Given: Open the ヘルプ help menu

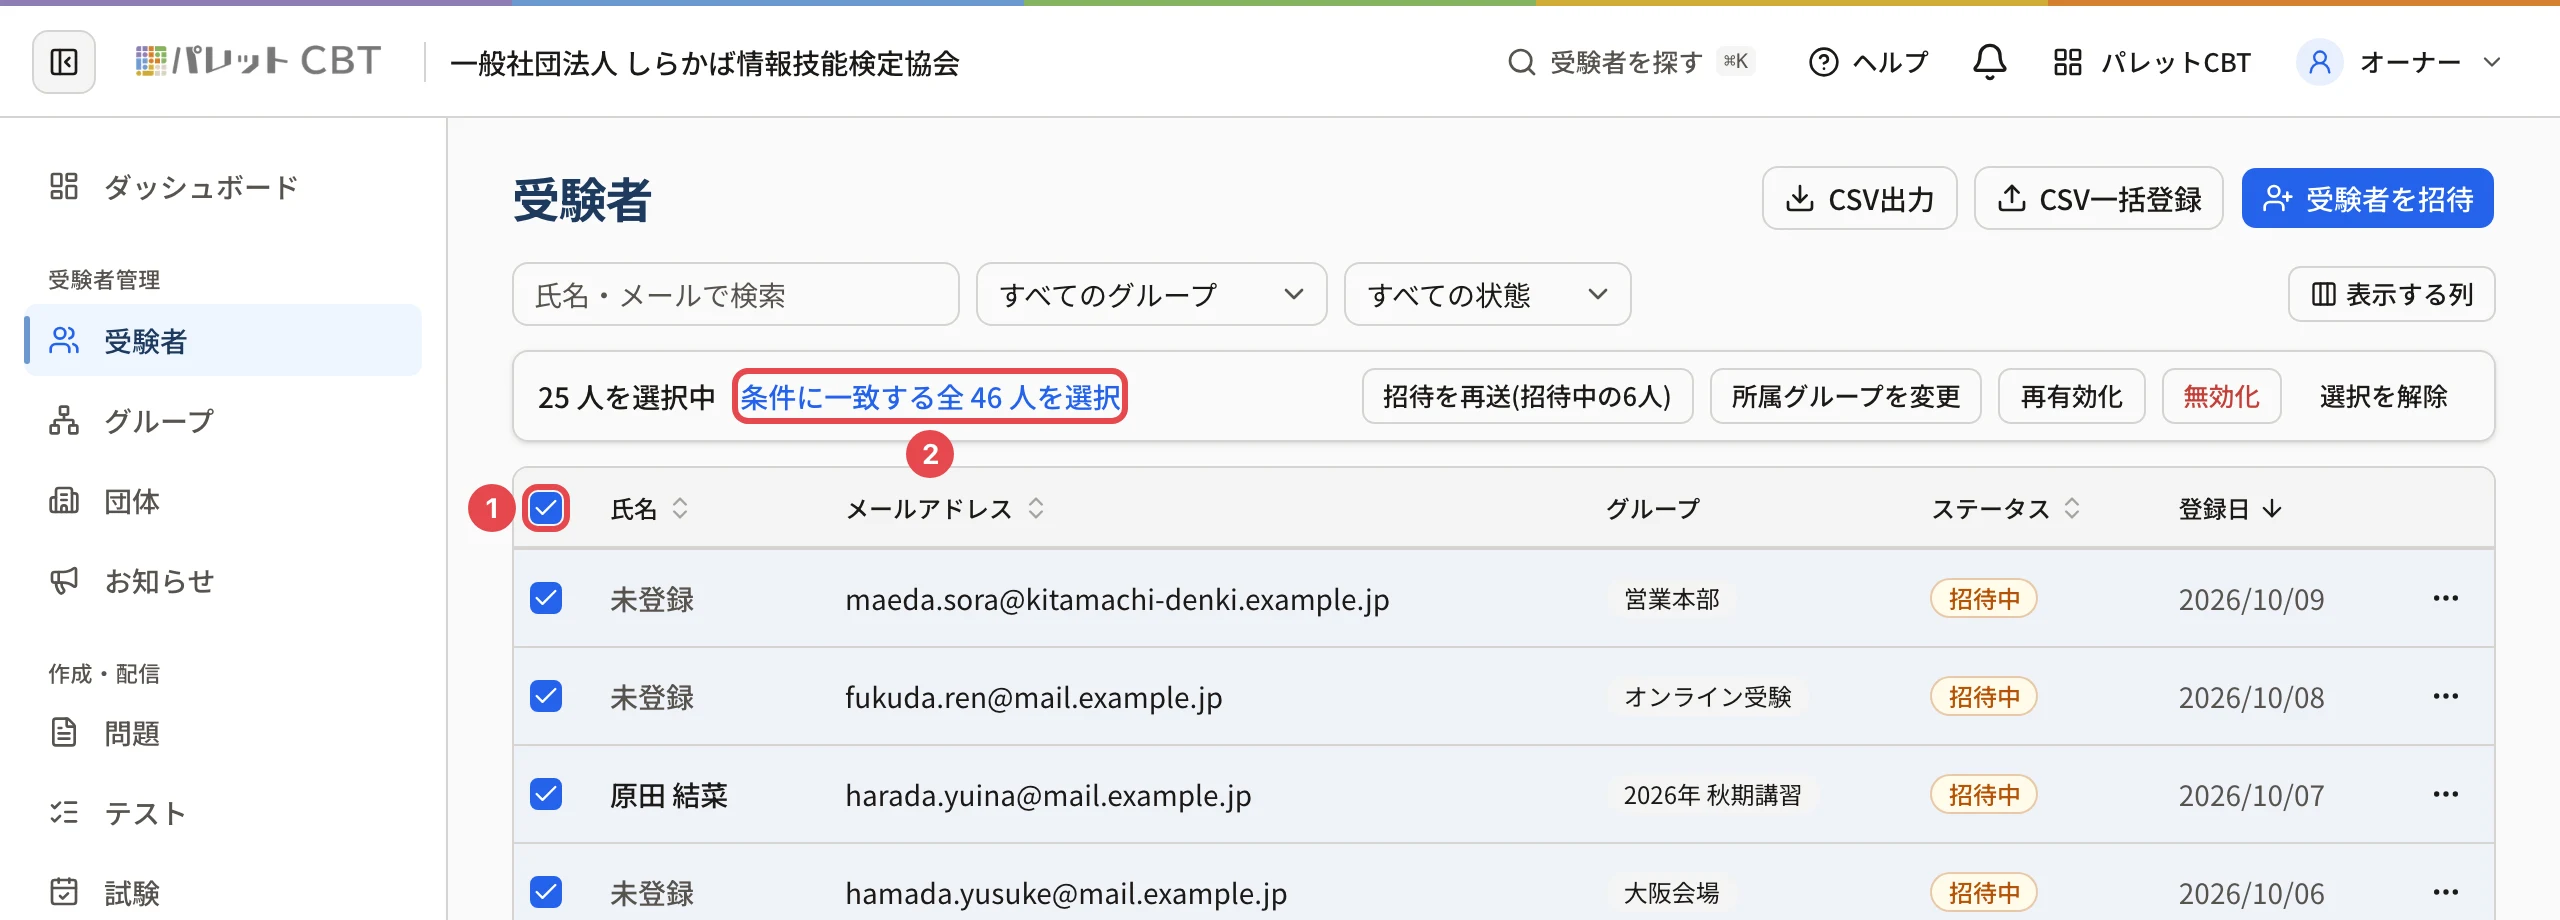Looking at the screenshot, I should pyautogui.click(x=1868, y=62).
